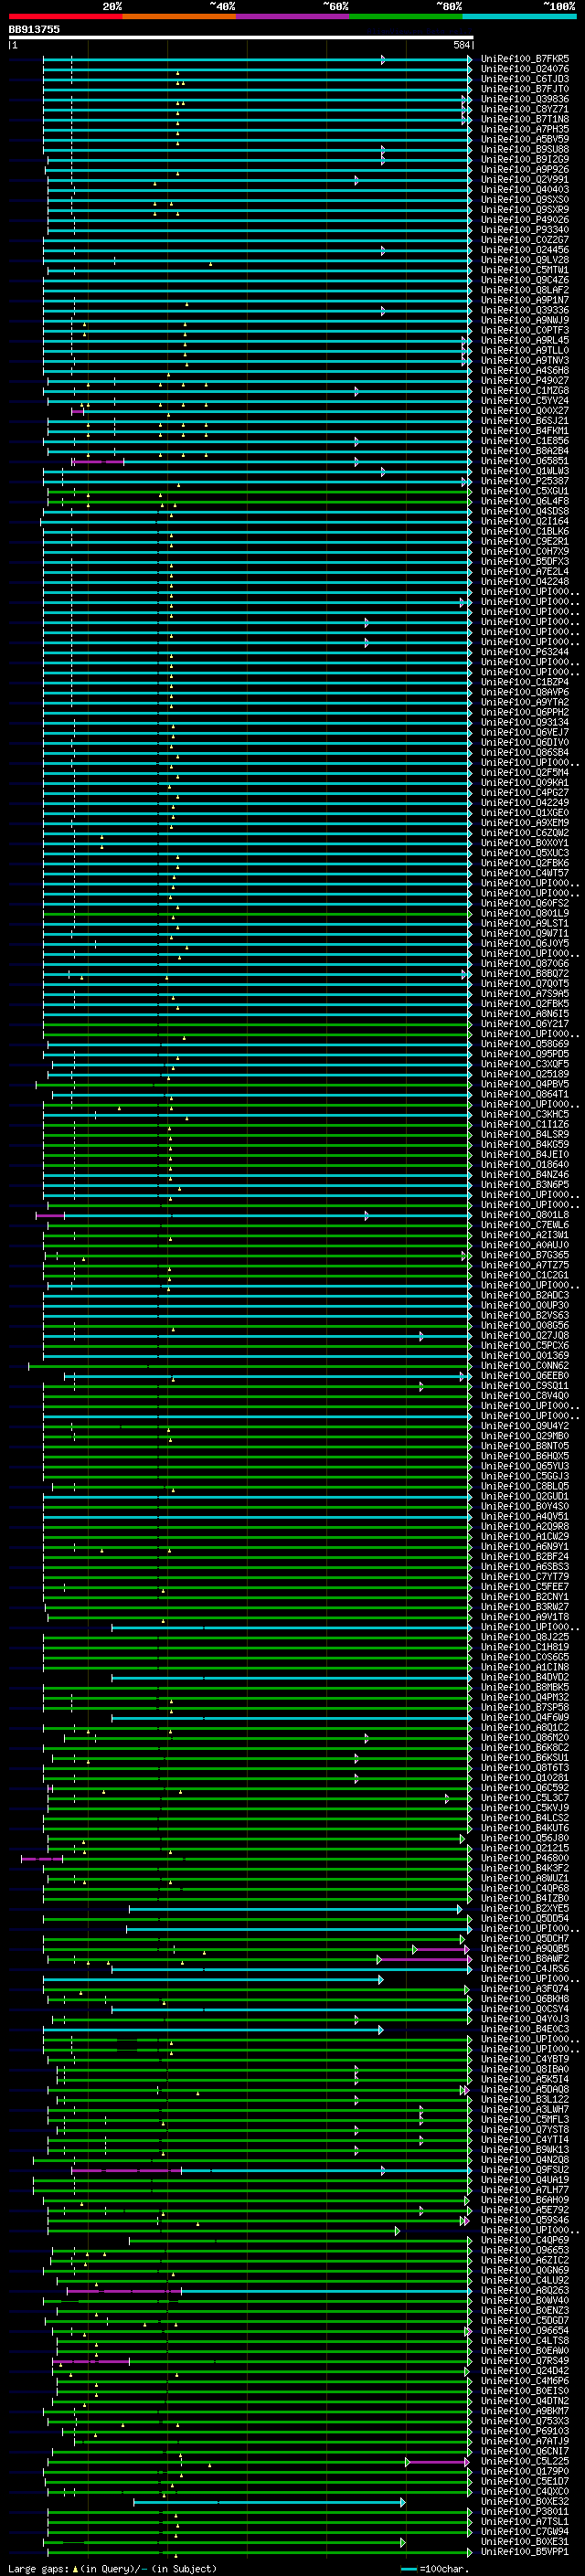The width and height of the screenshot is (585, 2576).
Task: Open hit UniRef100_P25387
Action: click(x=524, y=481)
